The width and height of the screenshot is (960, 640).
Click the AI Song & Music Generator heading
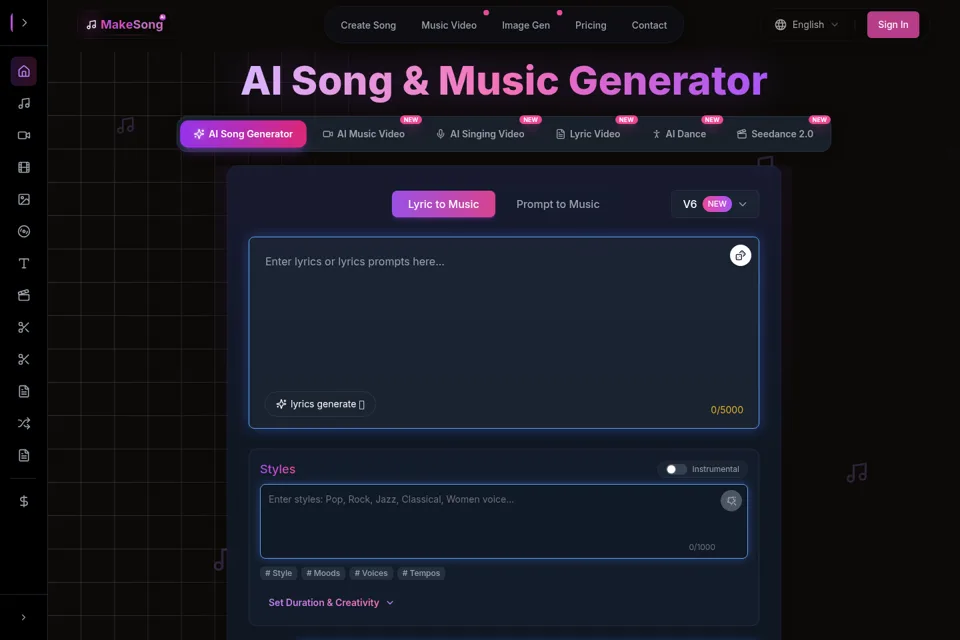504,80
